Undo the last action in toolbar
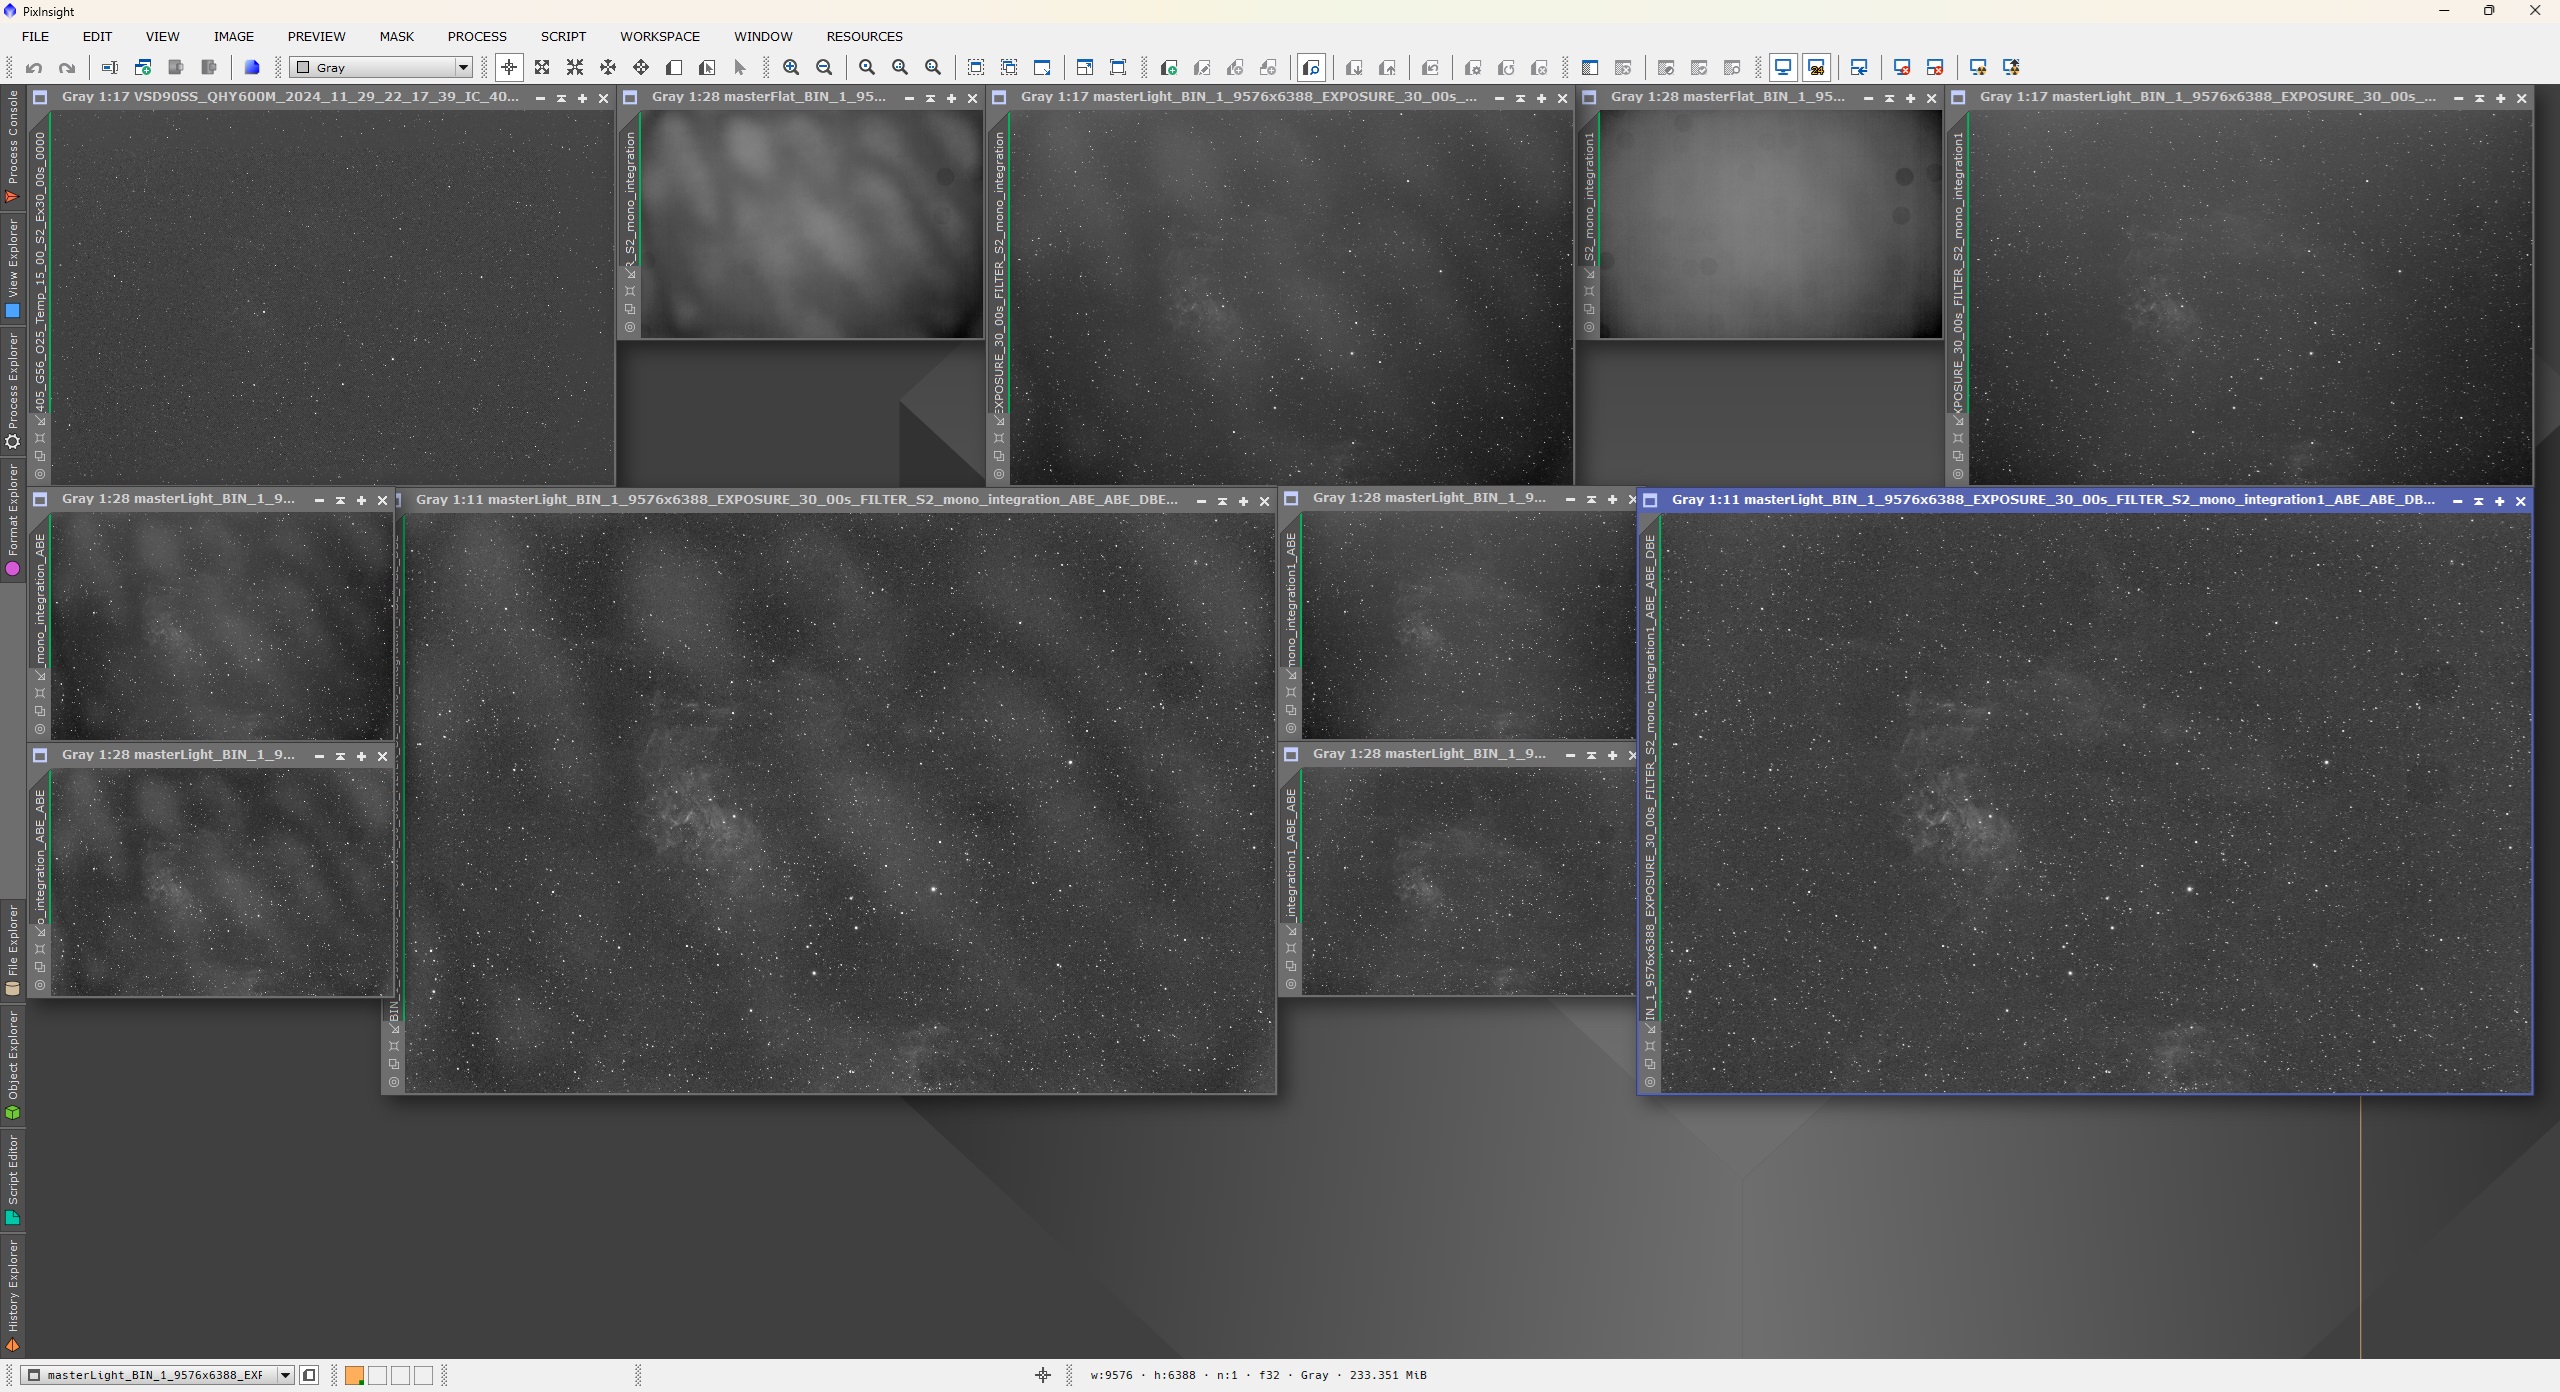 pos(34,68)
